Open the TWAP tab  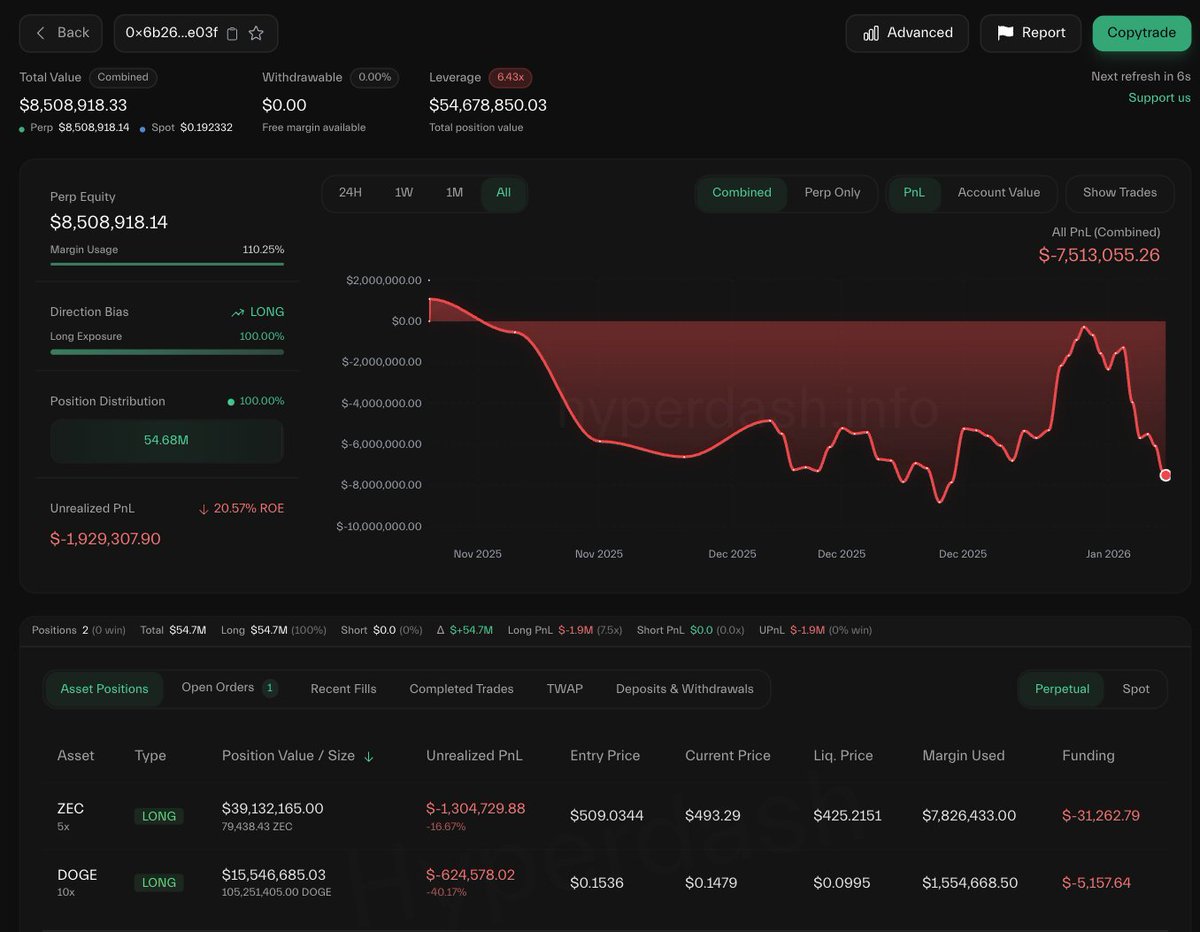click(564, 689)
